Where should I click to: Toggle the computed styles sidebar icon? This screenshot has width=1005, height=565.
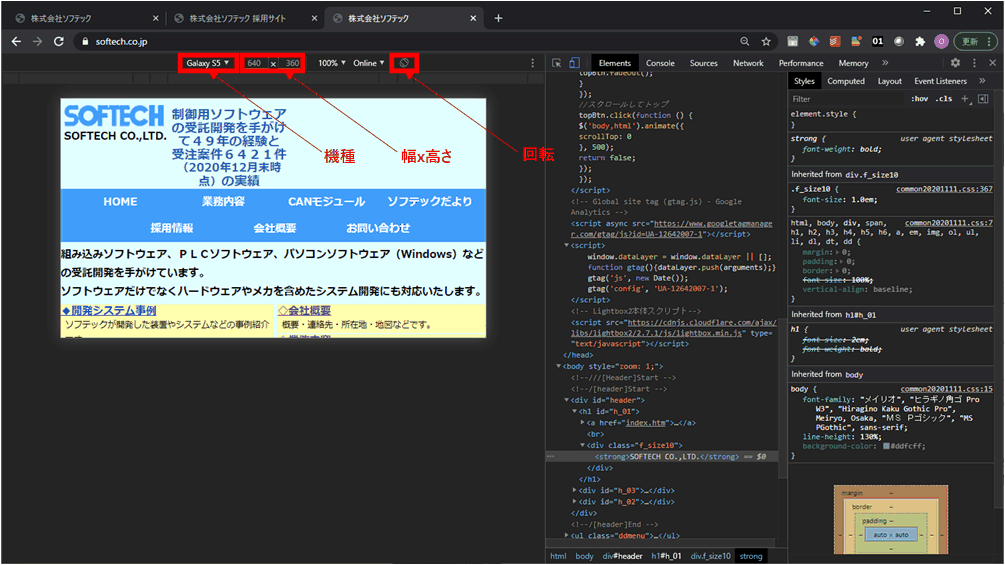tap(983, 99)
